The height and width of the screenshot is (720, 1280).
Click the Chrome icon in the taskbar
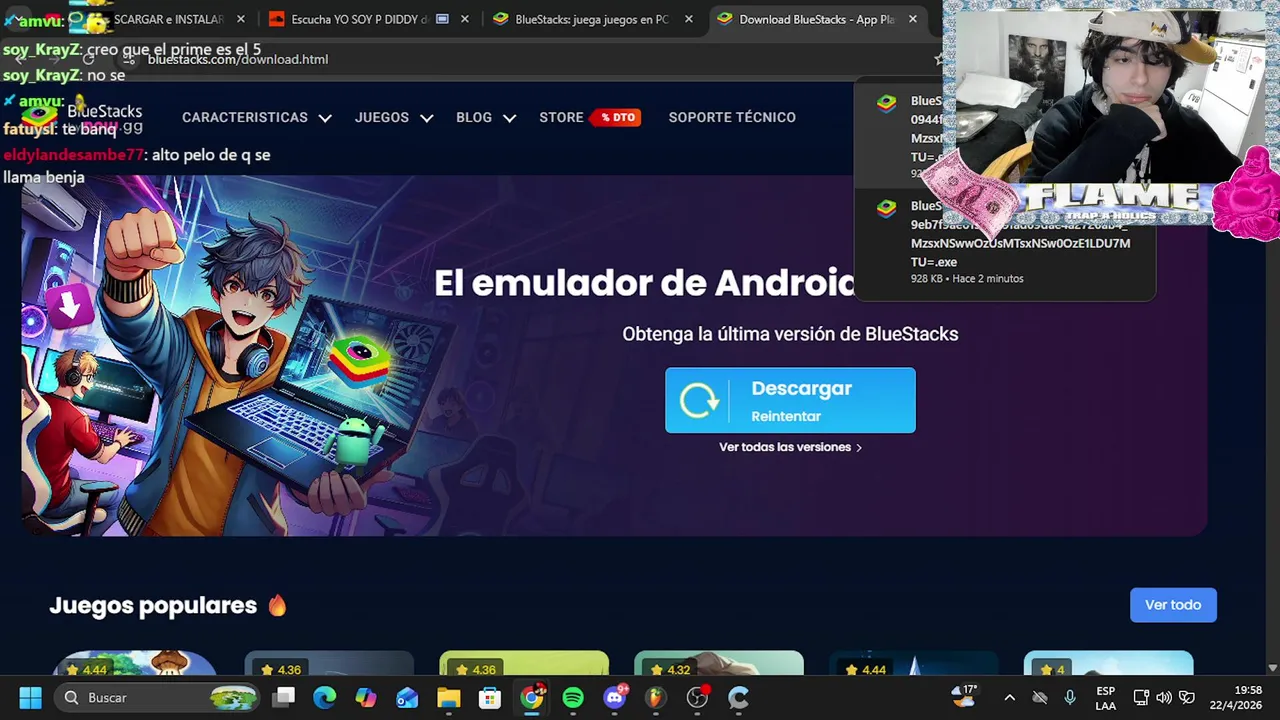pos(531,698)
